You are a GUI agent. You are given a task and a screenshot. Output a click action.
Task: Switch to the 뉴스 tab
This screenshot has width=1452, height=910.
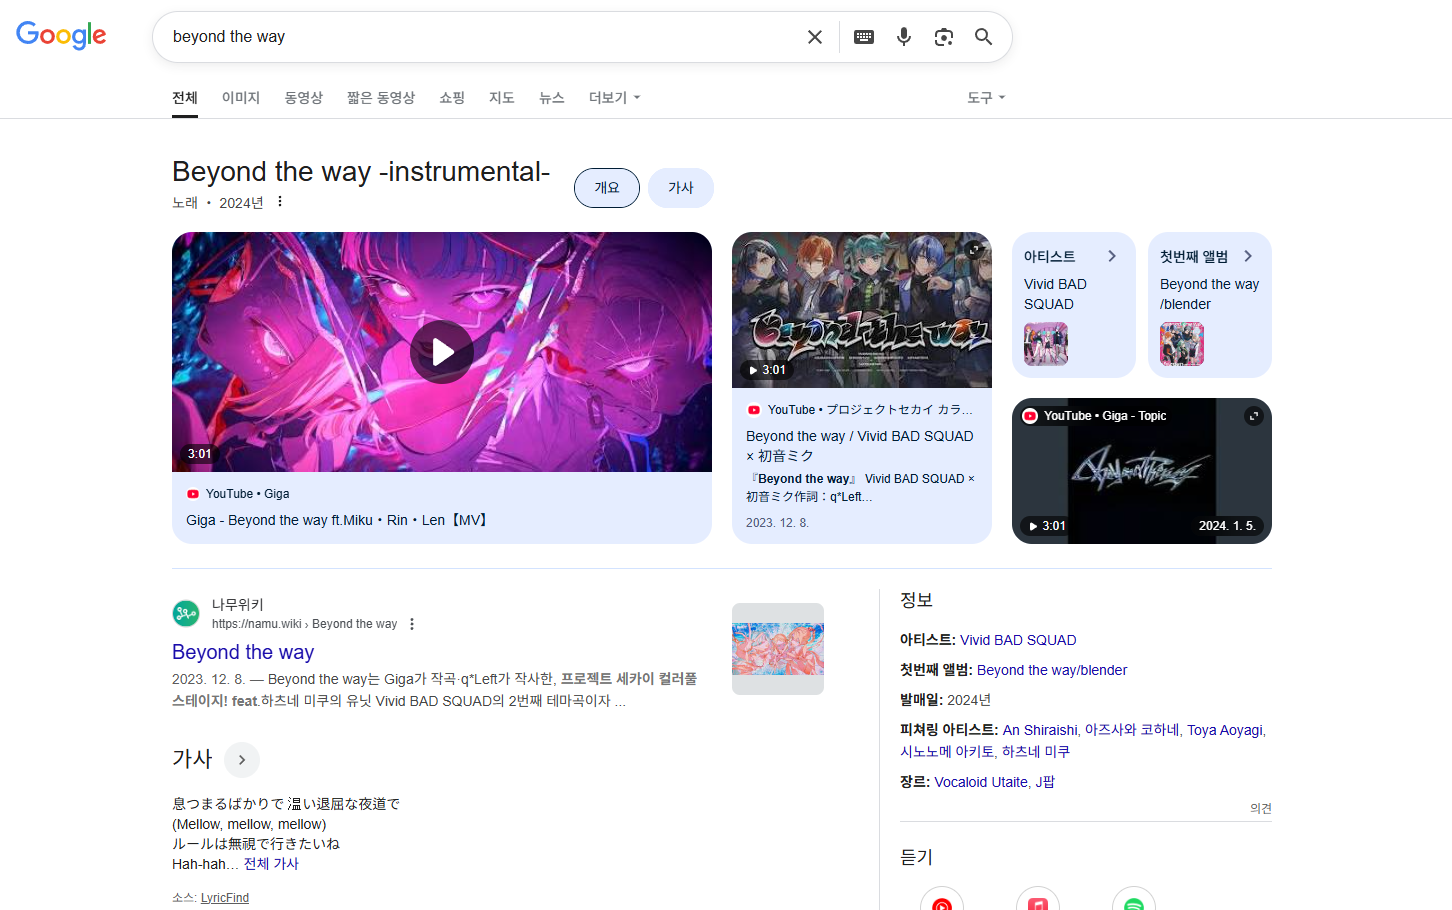point(552,98)
